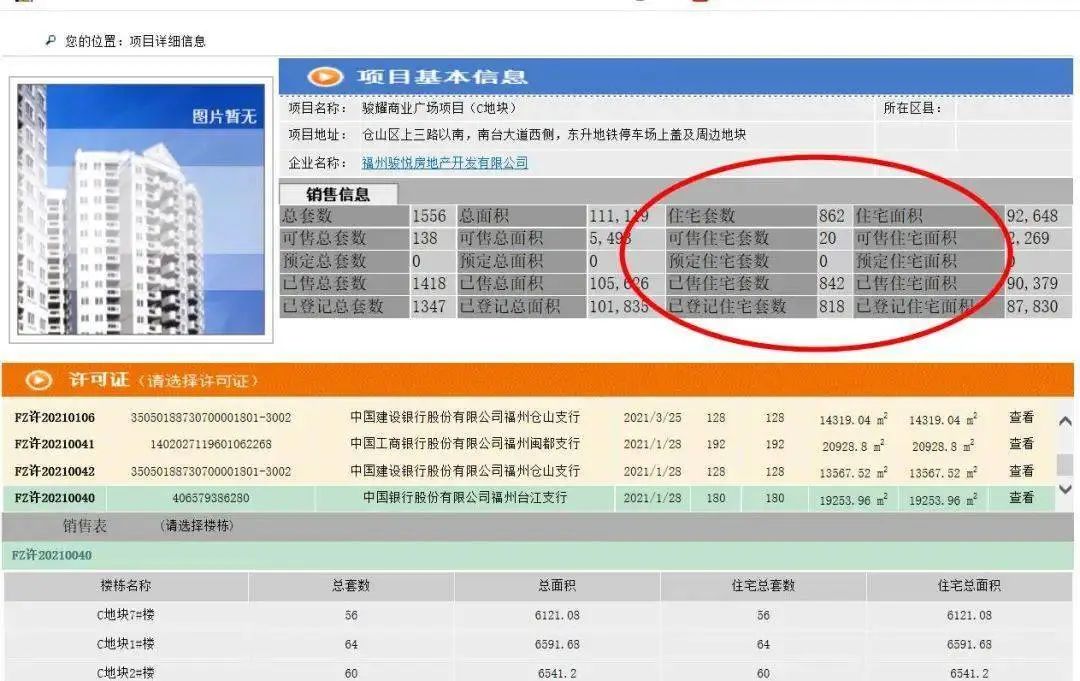This screenshot has width=1080, height=681.
Task: Click the 可售总套数 value 138
Action: point(425,238)
